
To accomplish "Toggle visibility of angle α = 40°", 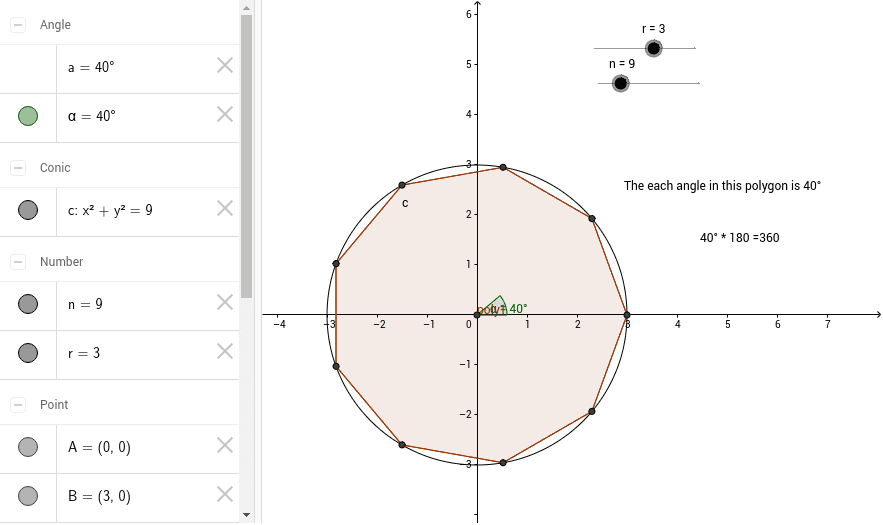I will (28, 116).
